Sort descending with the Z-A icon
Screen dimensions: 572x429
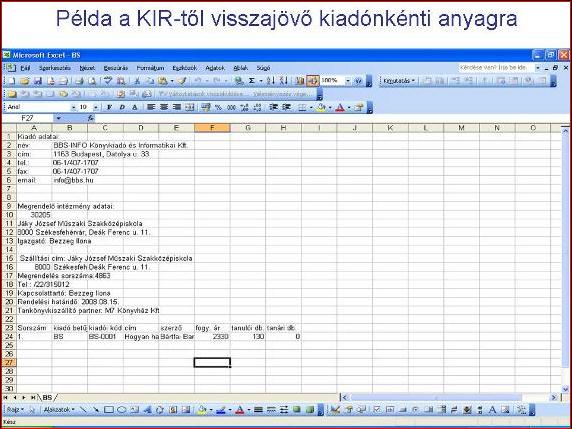point(283,81)
